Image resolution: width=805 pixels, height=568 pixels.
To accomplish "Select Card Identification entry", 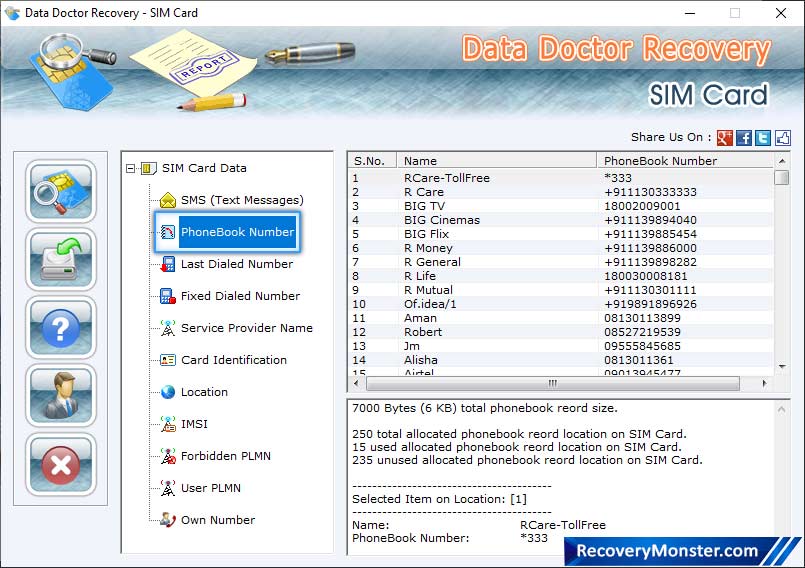I will (x=234, y=360).
